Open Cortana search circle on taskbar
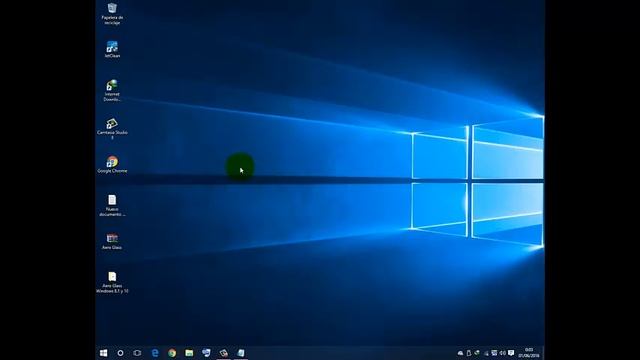 click(120, 353)
